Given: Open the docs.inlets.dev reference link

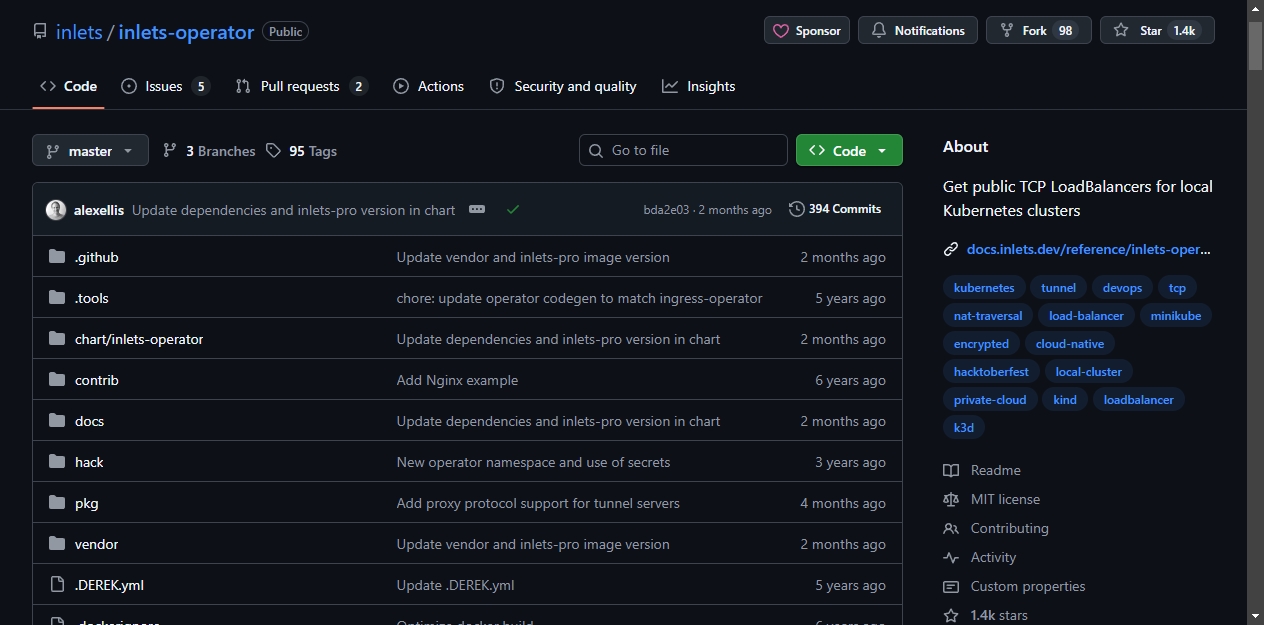Looking at the screenshot, I should click(x=1089, y=249).
